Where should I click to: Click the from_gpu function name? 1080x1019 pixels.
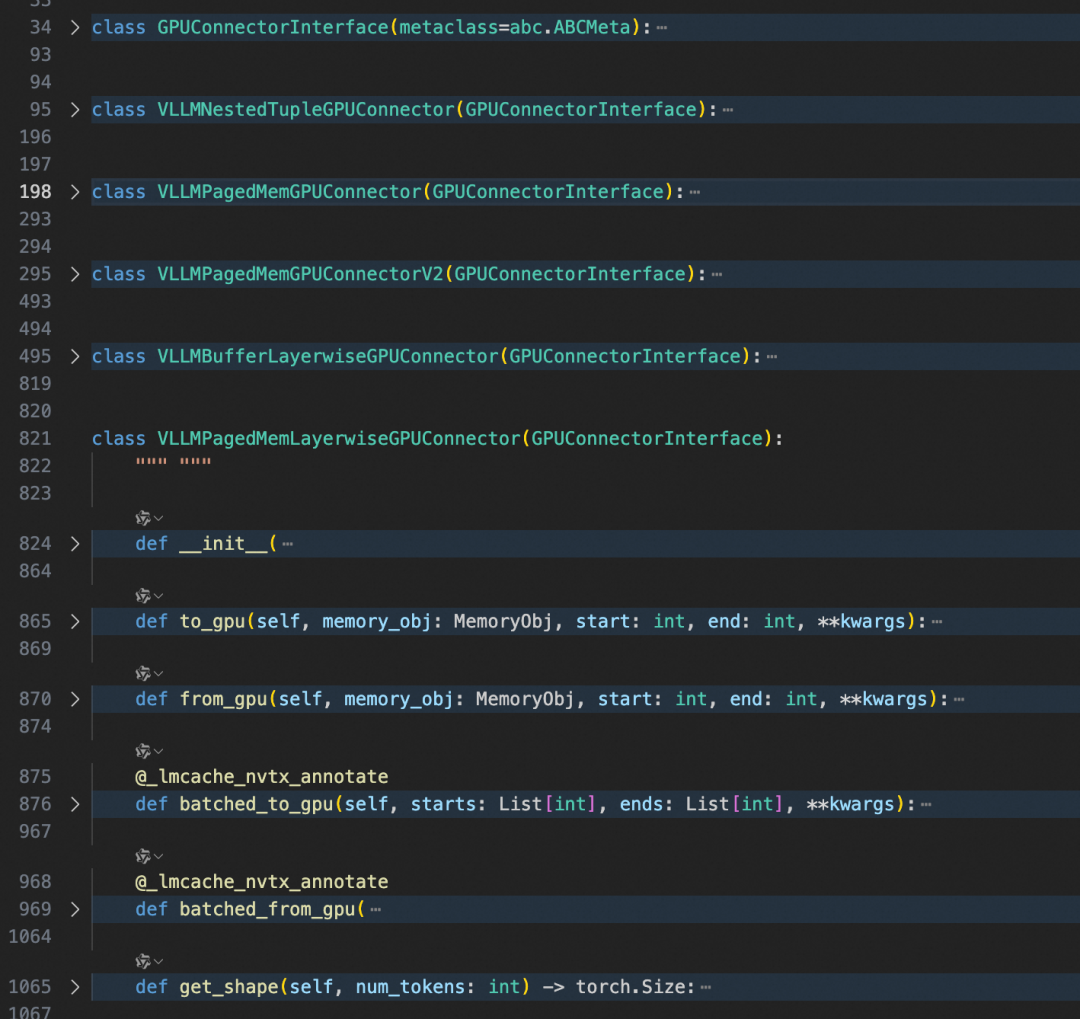(223, 699)
